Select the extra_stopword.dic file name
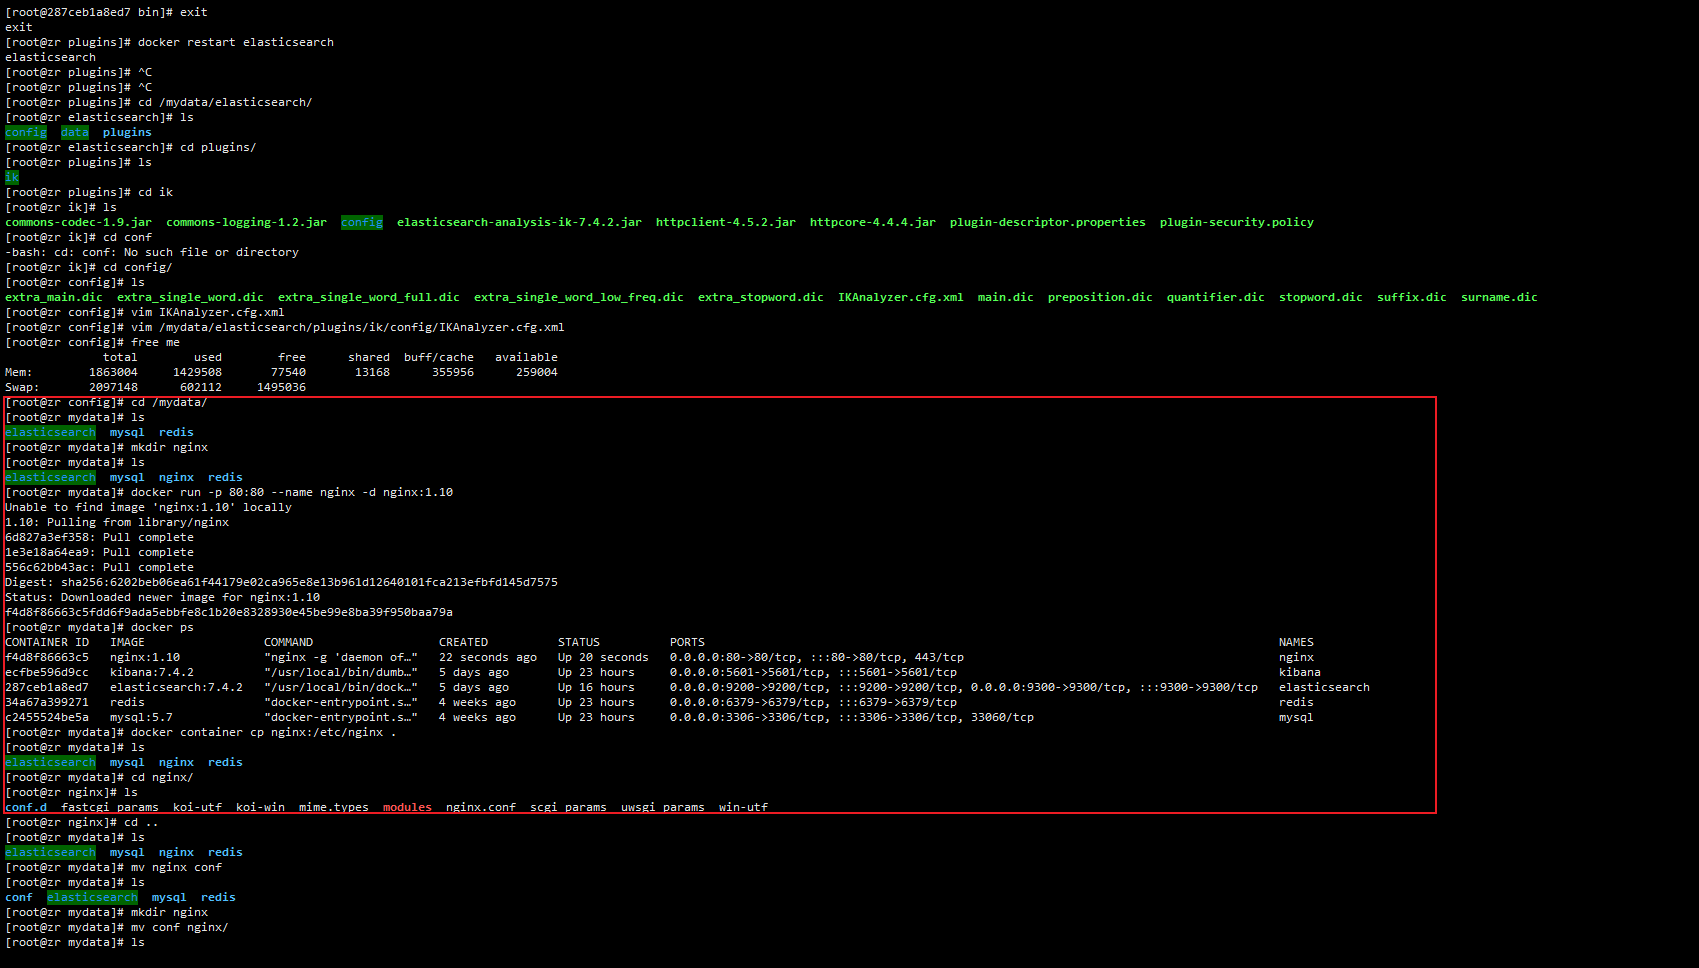This screenshot has width=1699, height=968. (761, 297)
